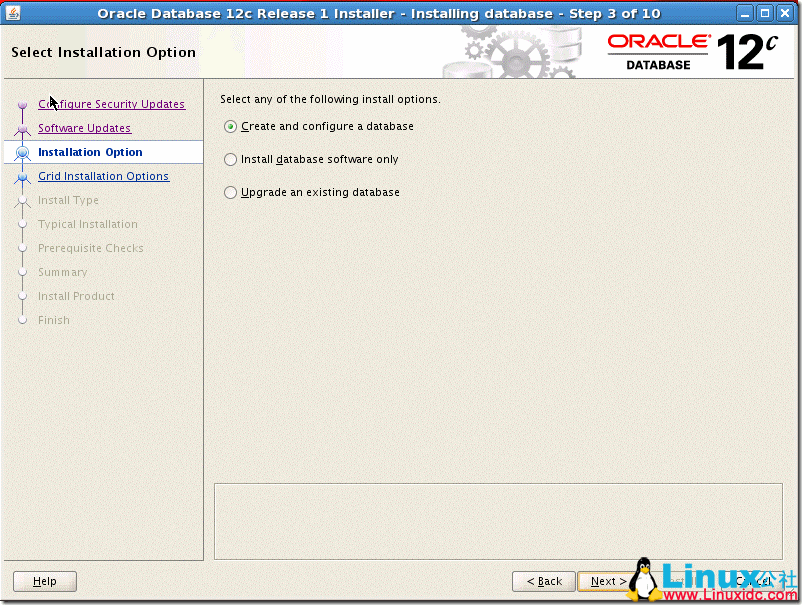
Task: Select Install database software only
Action: 230,159
